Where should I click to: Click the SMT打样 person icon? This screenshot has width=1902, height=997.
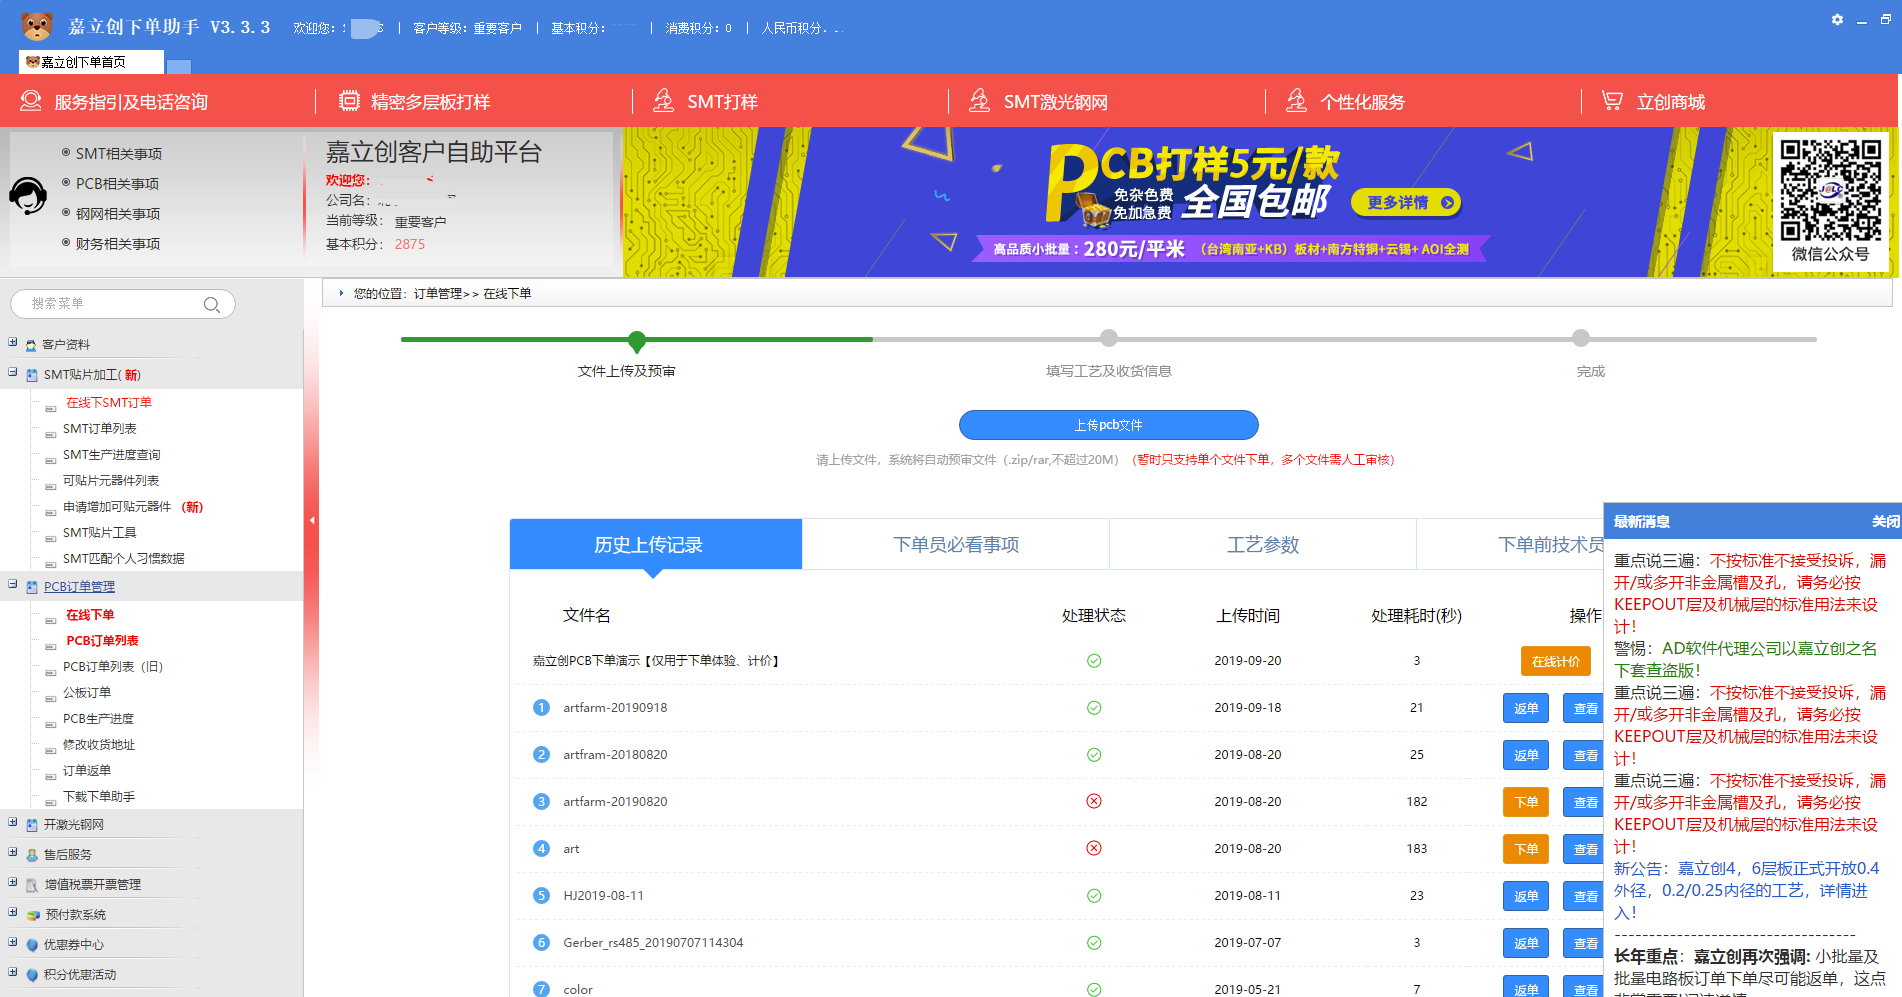[663, 101]
